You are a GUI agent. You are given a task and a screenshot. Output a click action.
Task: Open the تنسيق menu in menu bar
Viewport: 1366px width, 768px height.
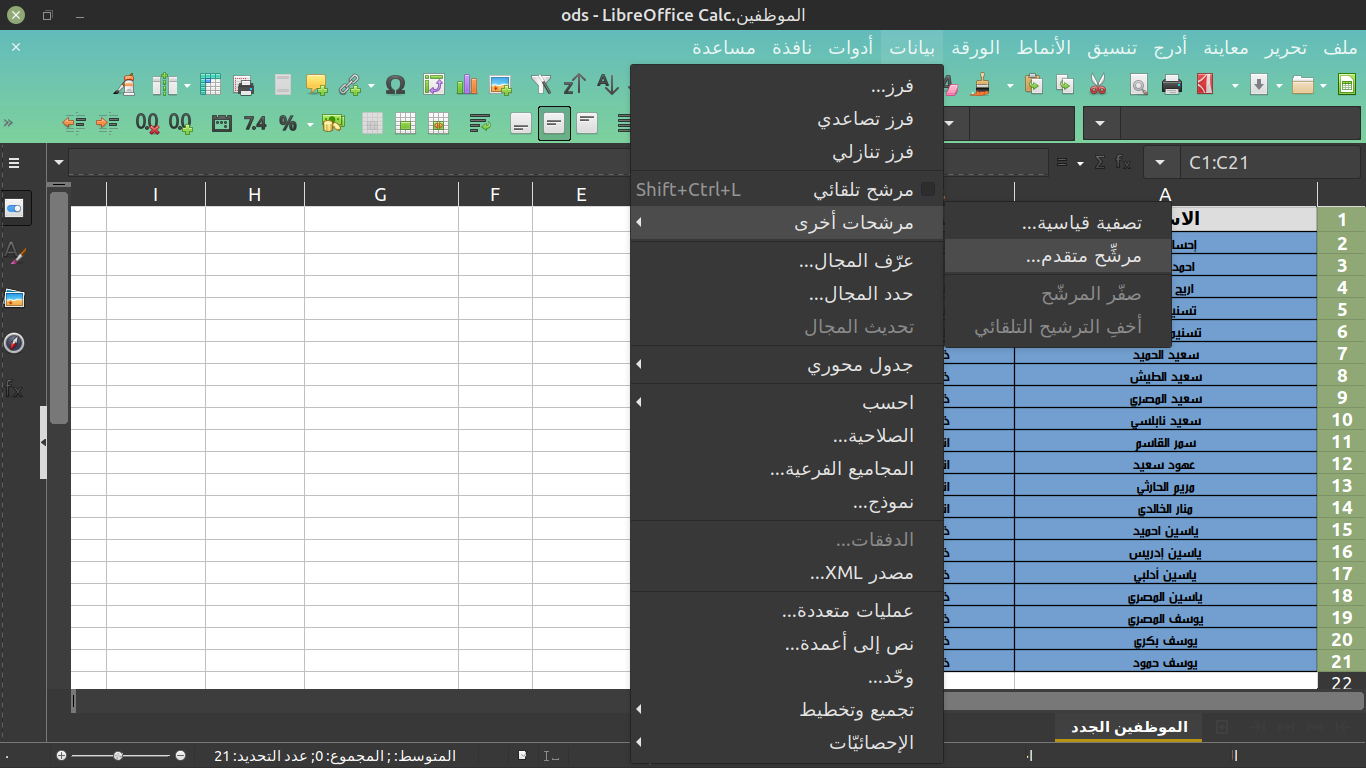(1110, 48)
